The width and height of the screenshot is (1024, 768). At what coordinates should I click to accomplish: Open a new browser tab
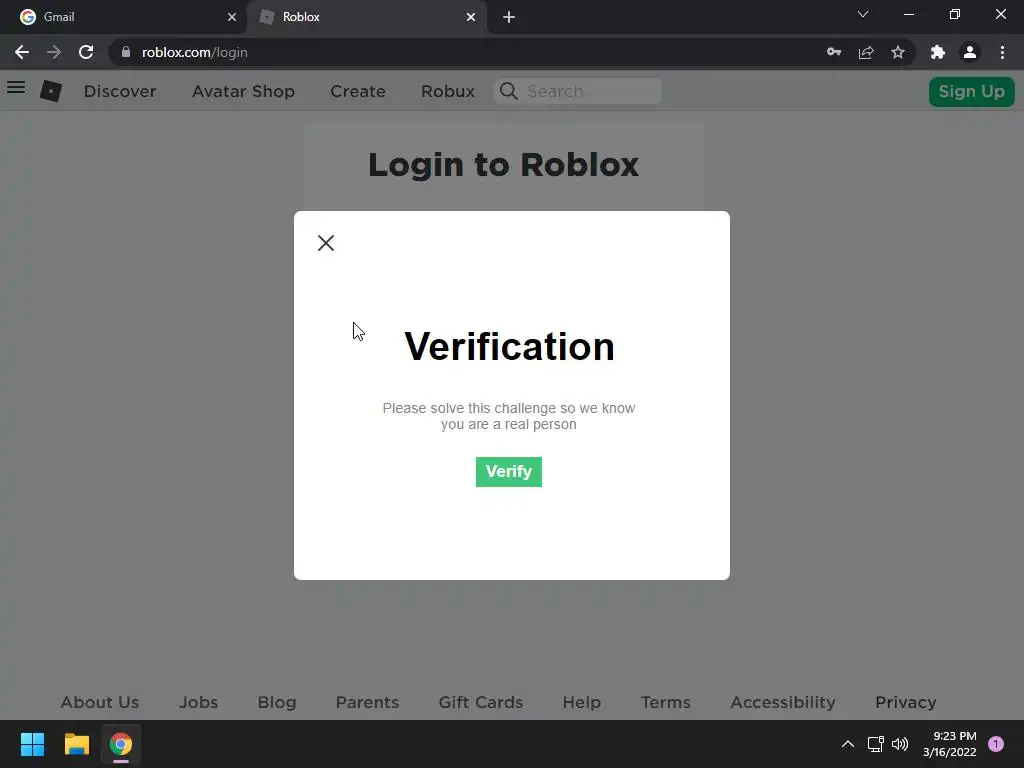(x=509, y=17)
